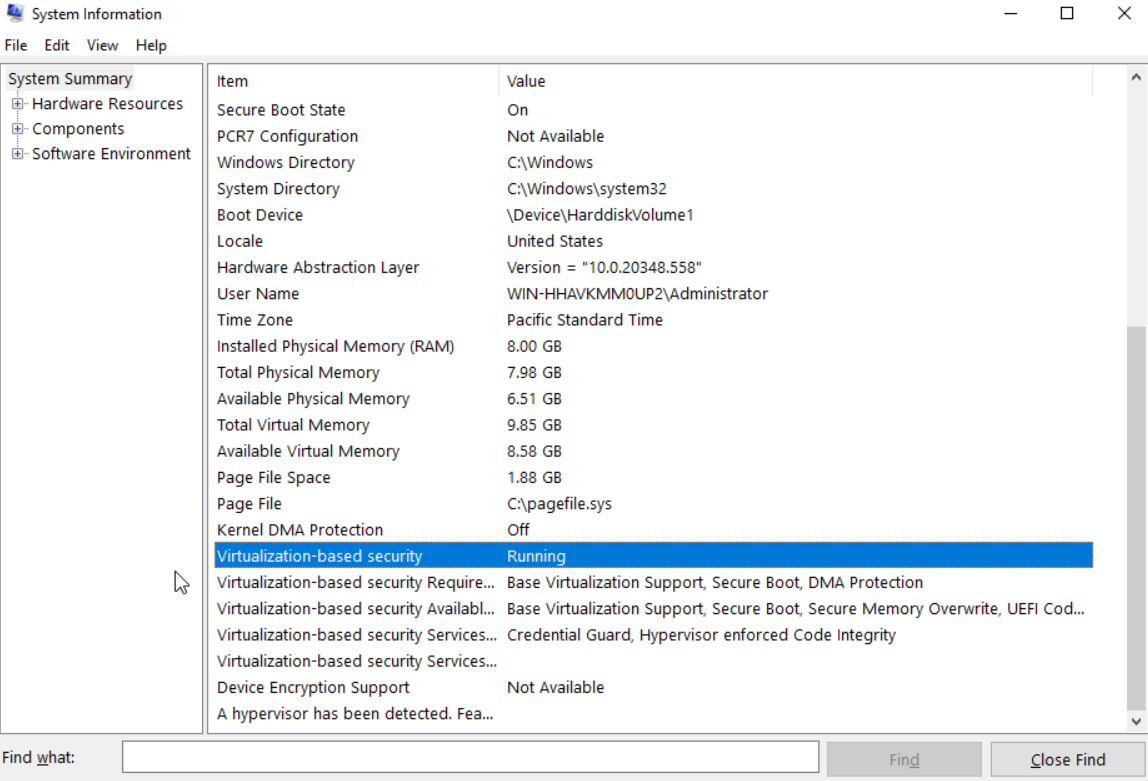
Task: Open the File menu
Action: (x=16, y=45)
